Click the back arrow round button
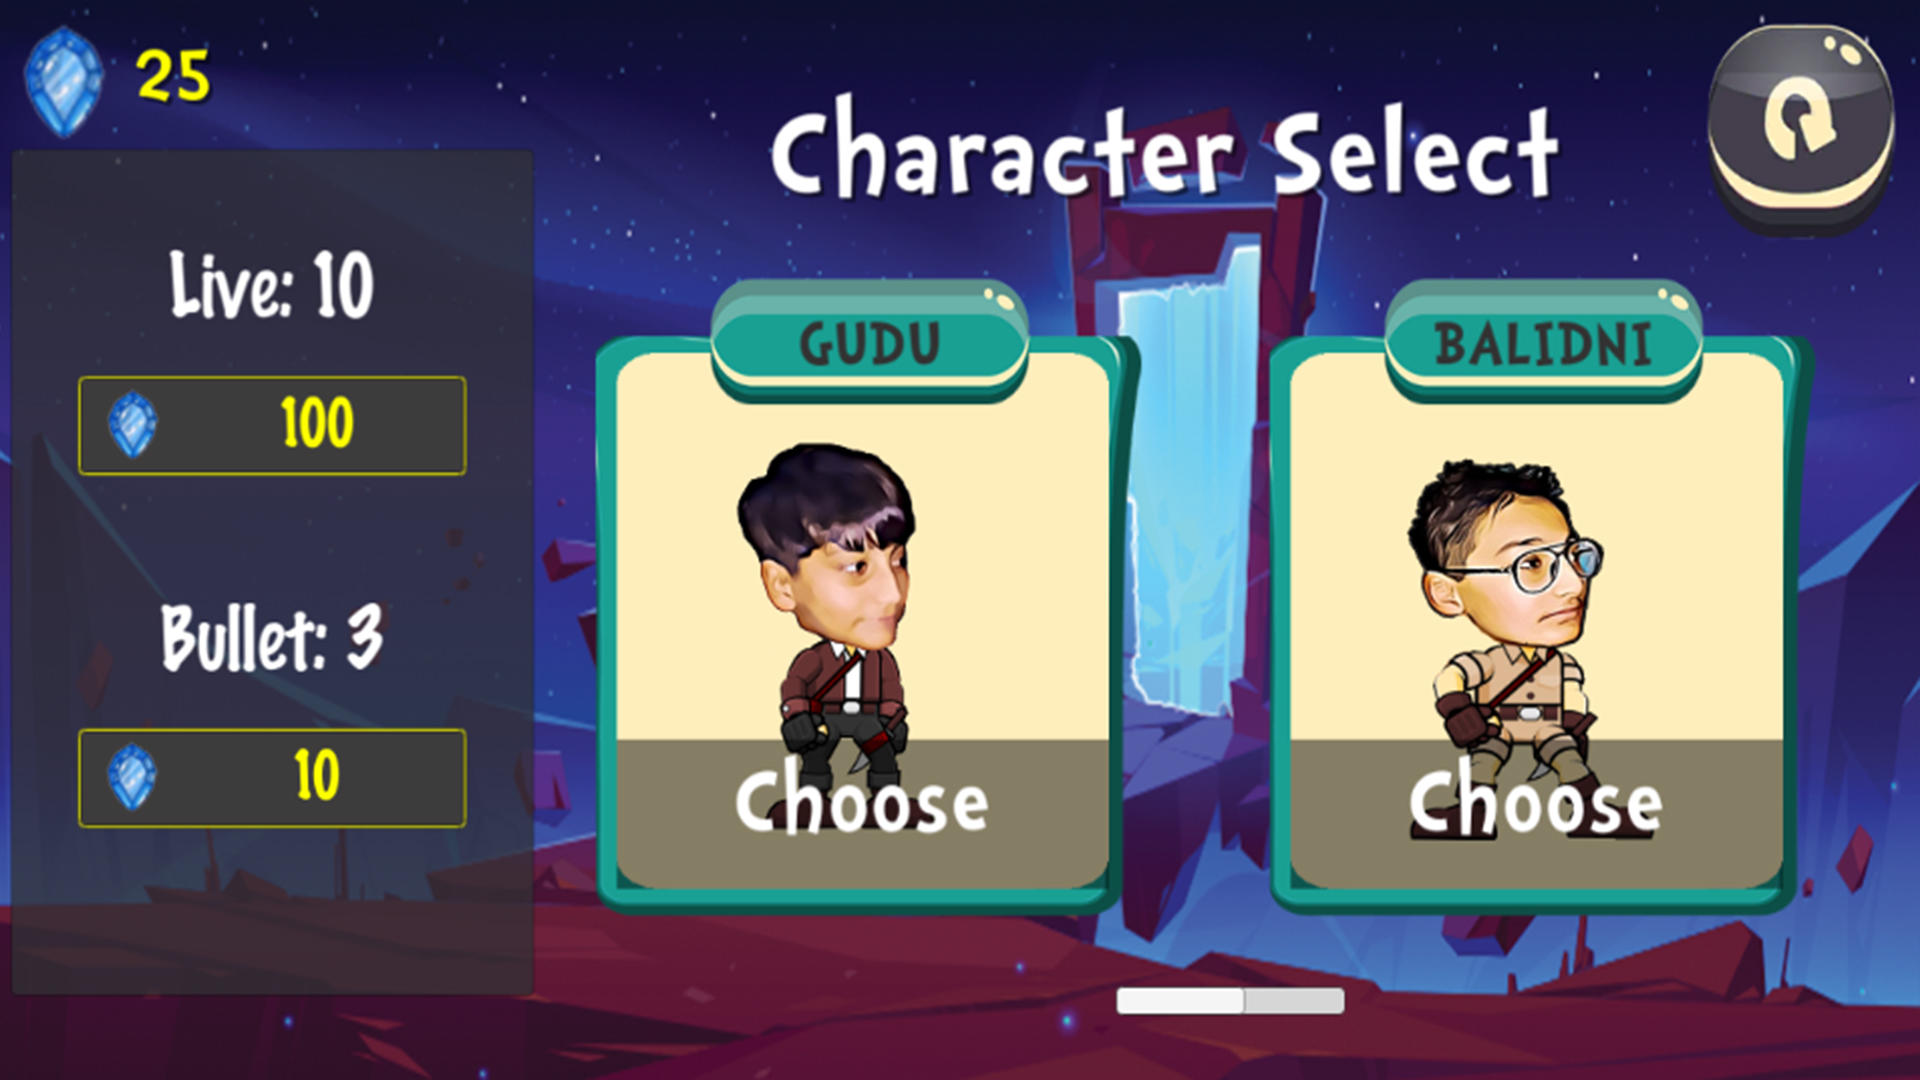 pyautogui.click(x=1801, y=130)
